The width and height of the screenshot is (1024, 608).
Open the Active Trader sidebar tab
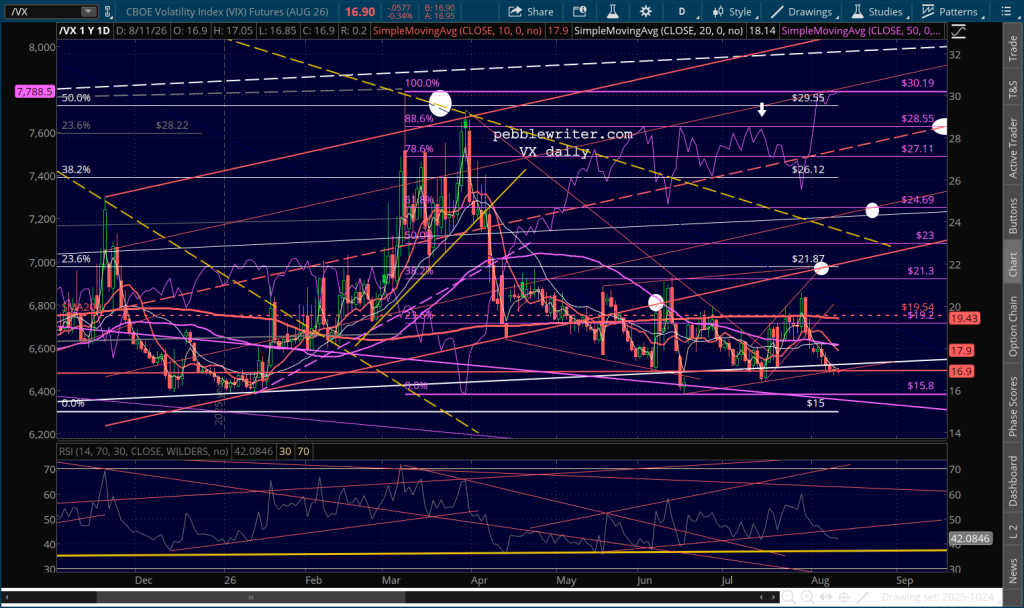point(1013,148)
